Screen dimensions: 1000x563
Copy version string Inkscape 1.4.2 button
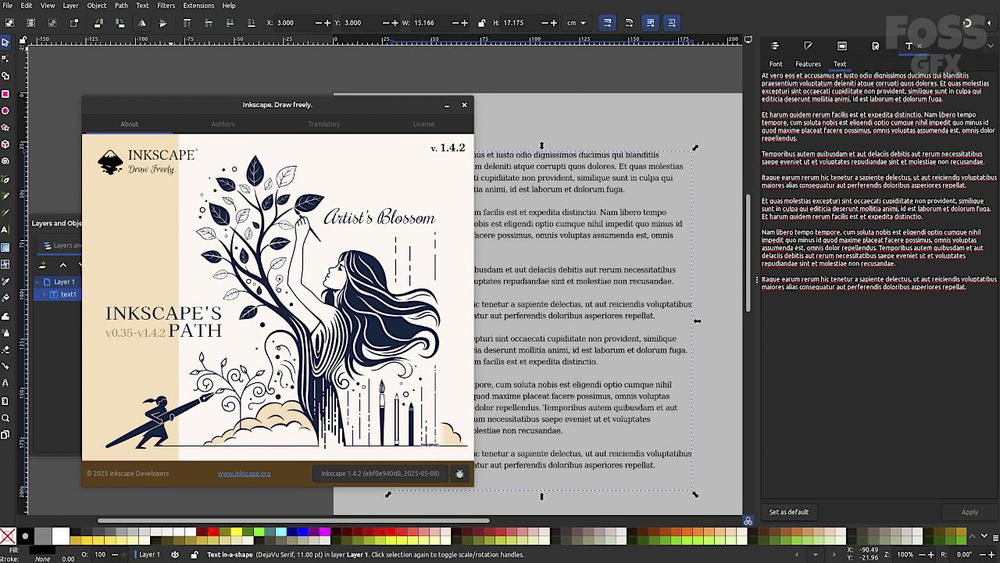click(380, 474)
